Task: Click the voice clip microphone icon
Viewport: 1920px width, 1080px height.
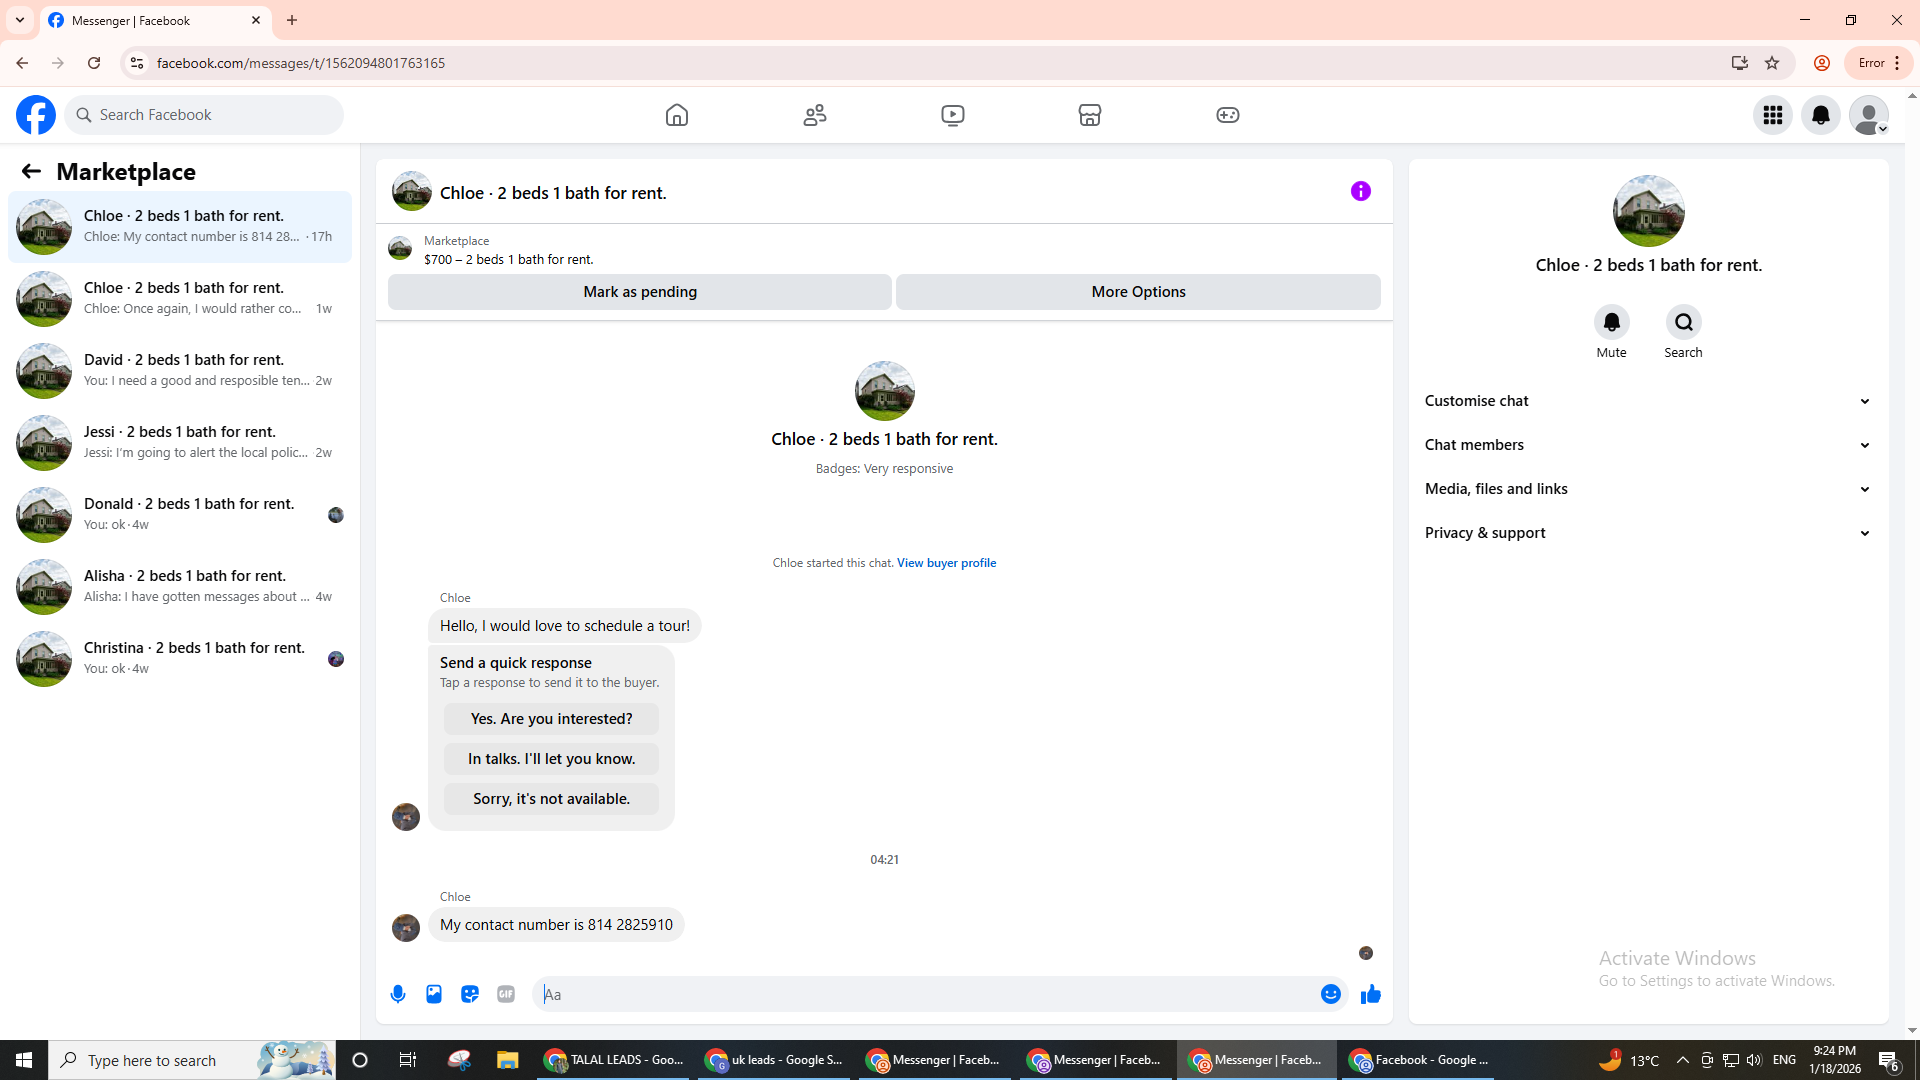Action: (x=398, y=994)
